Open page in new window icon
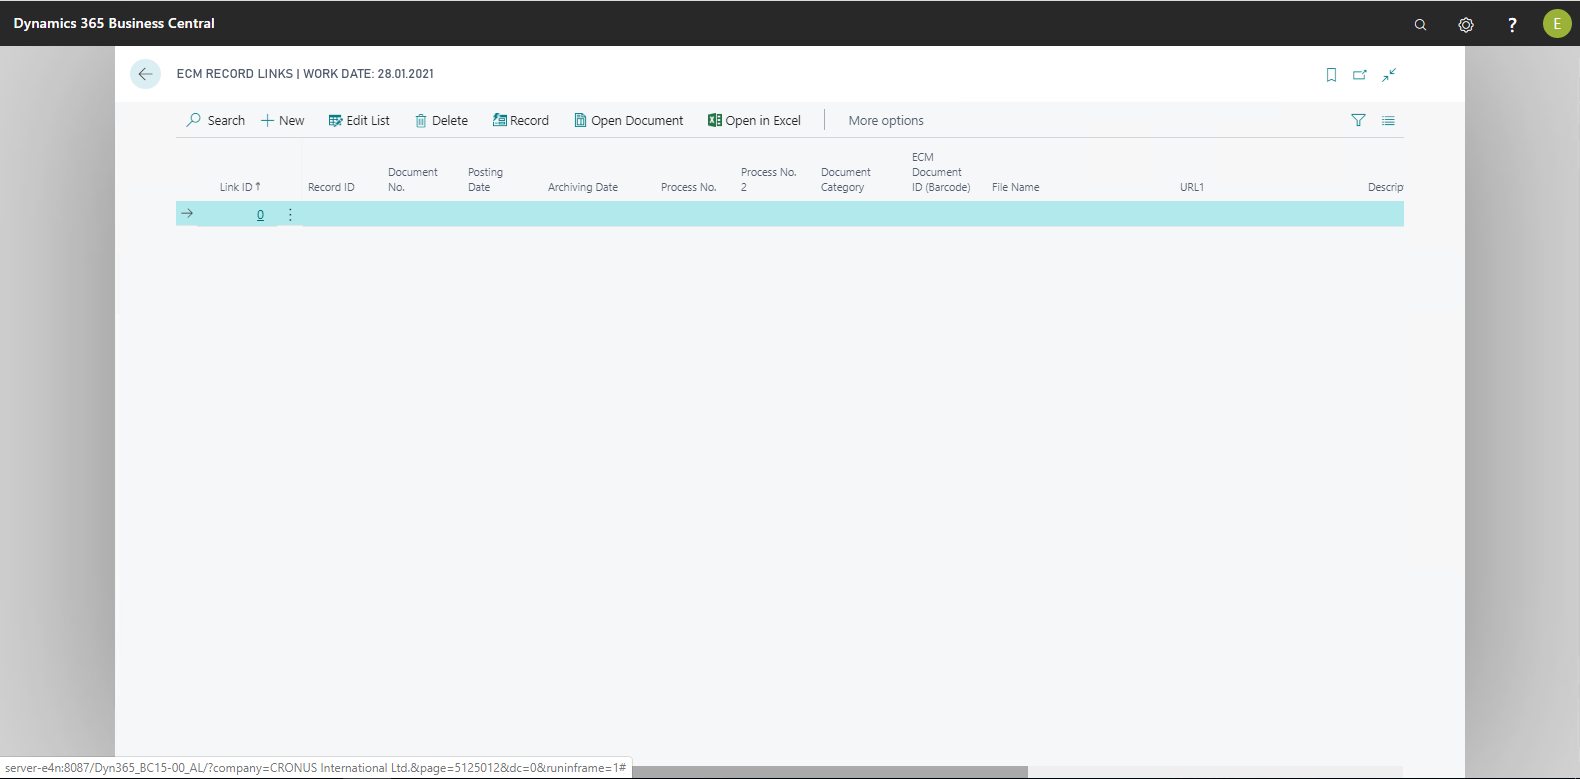This screenshot has height=779, width=1580. 1360,75
